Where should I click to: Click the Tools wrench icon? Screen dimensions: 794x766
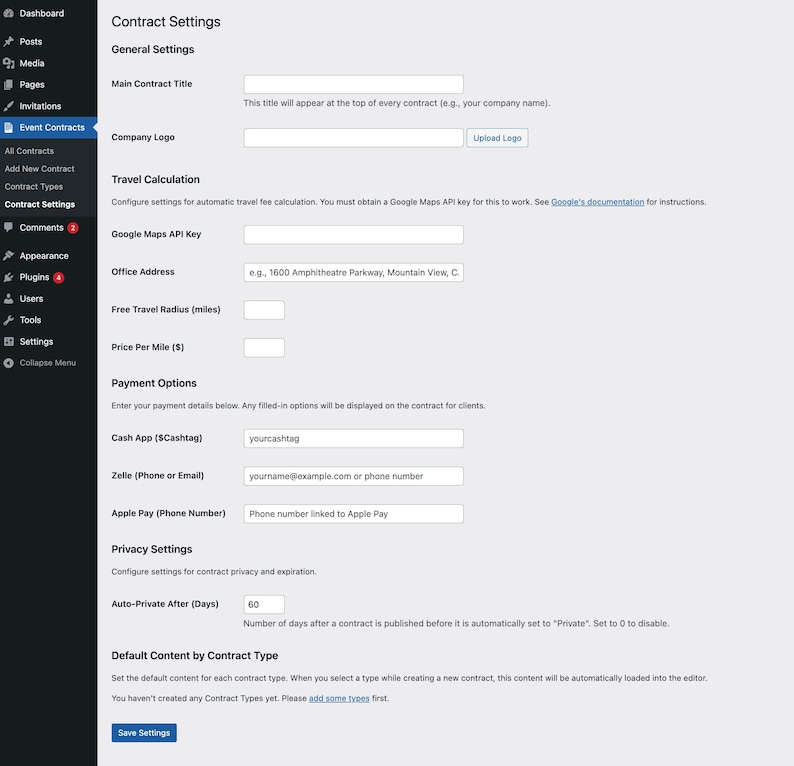tap(9, 320)
